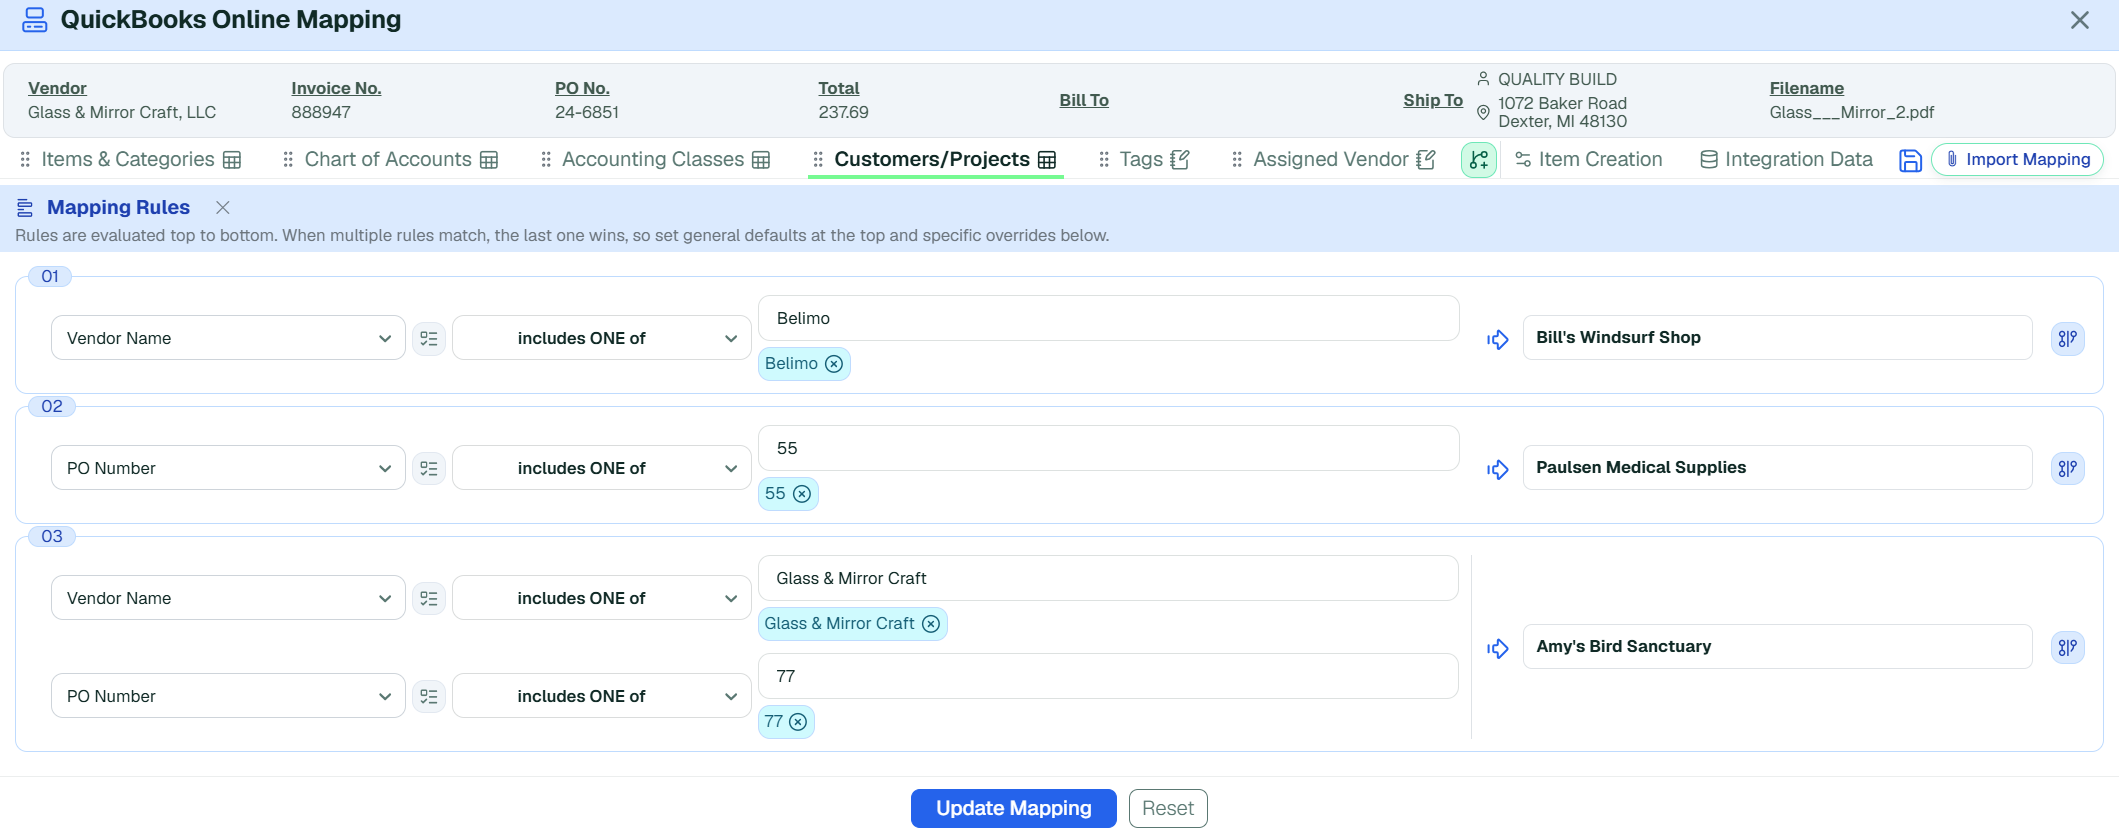Click drag handle of Items & Categories tab
Image resolution: width=2119 pixels, height=836 pixels.
click(x=25, y=160)
